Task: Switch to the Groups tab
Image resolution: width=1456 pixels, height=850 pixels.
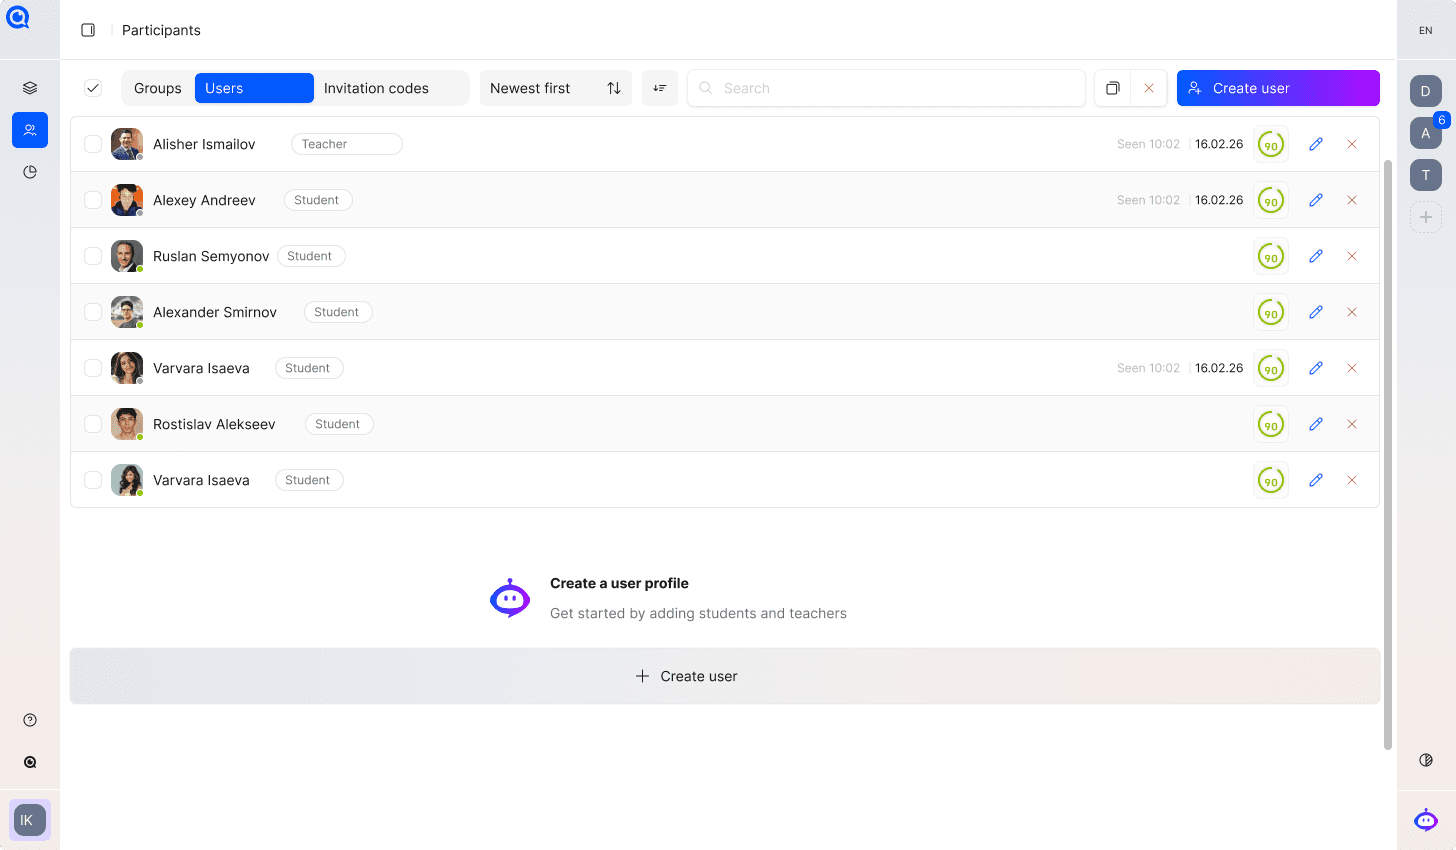Action: (x=158, y=88)
